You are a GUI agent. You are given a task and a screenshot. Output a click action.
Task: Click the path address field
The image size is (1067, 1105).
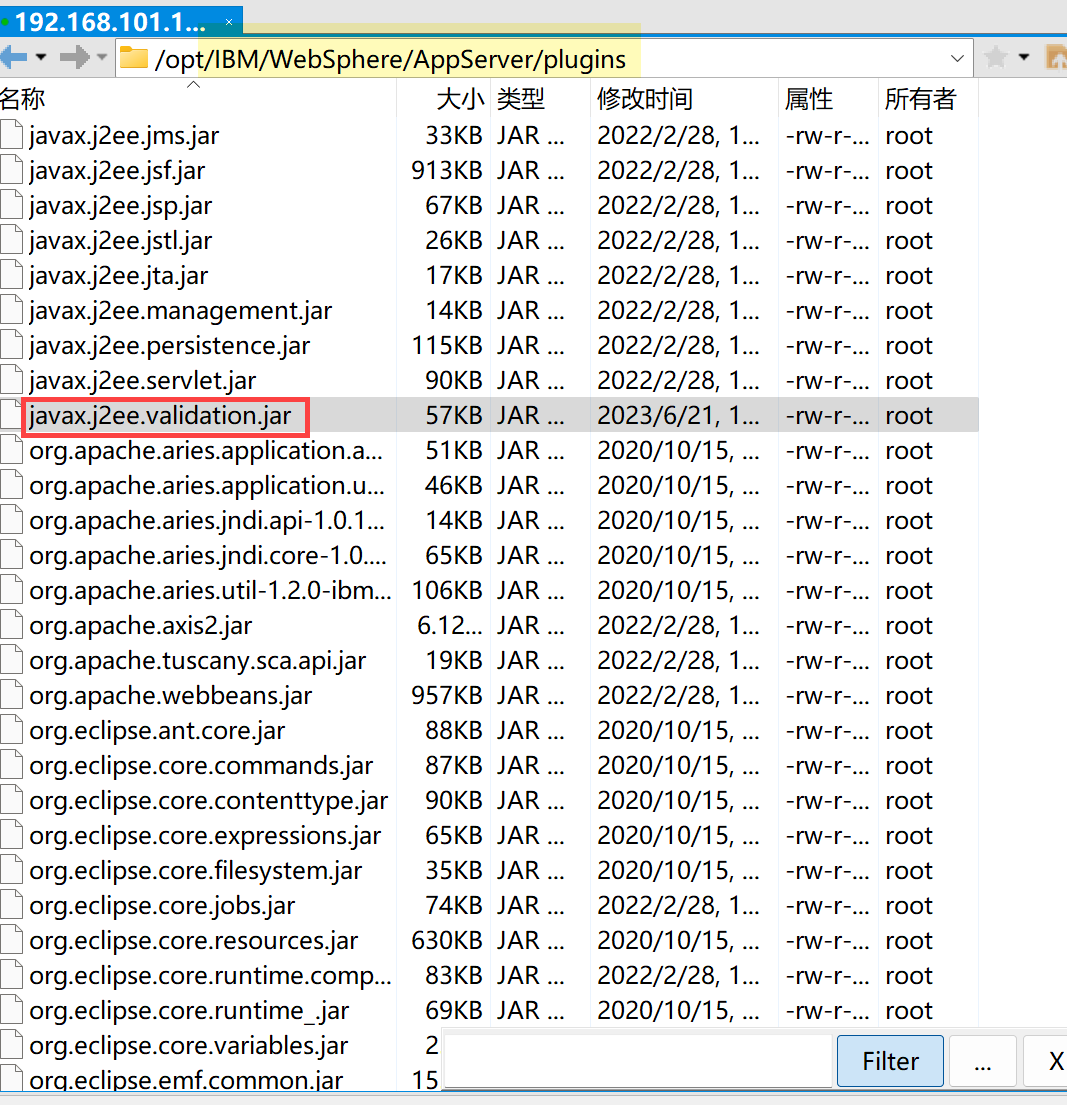point(544,58)
